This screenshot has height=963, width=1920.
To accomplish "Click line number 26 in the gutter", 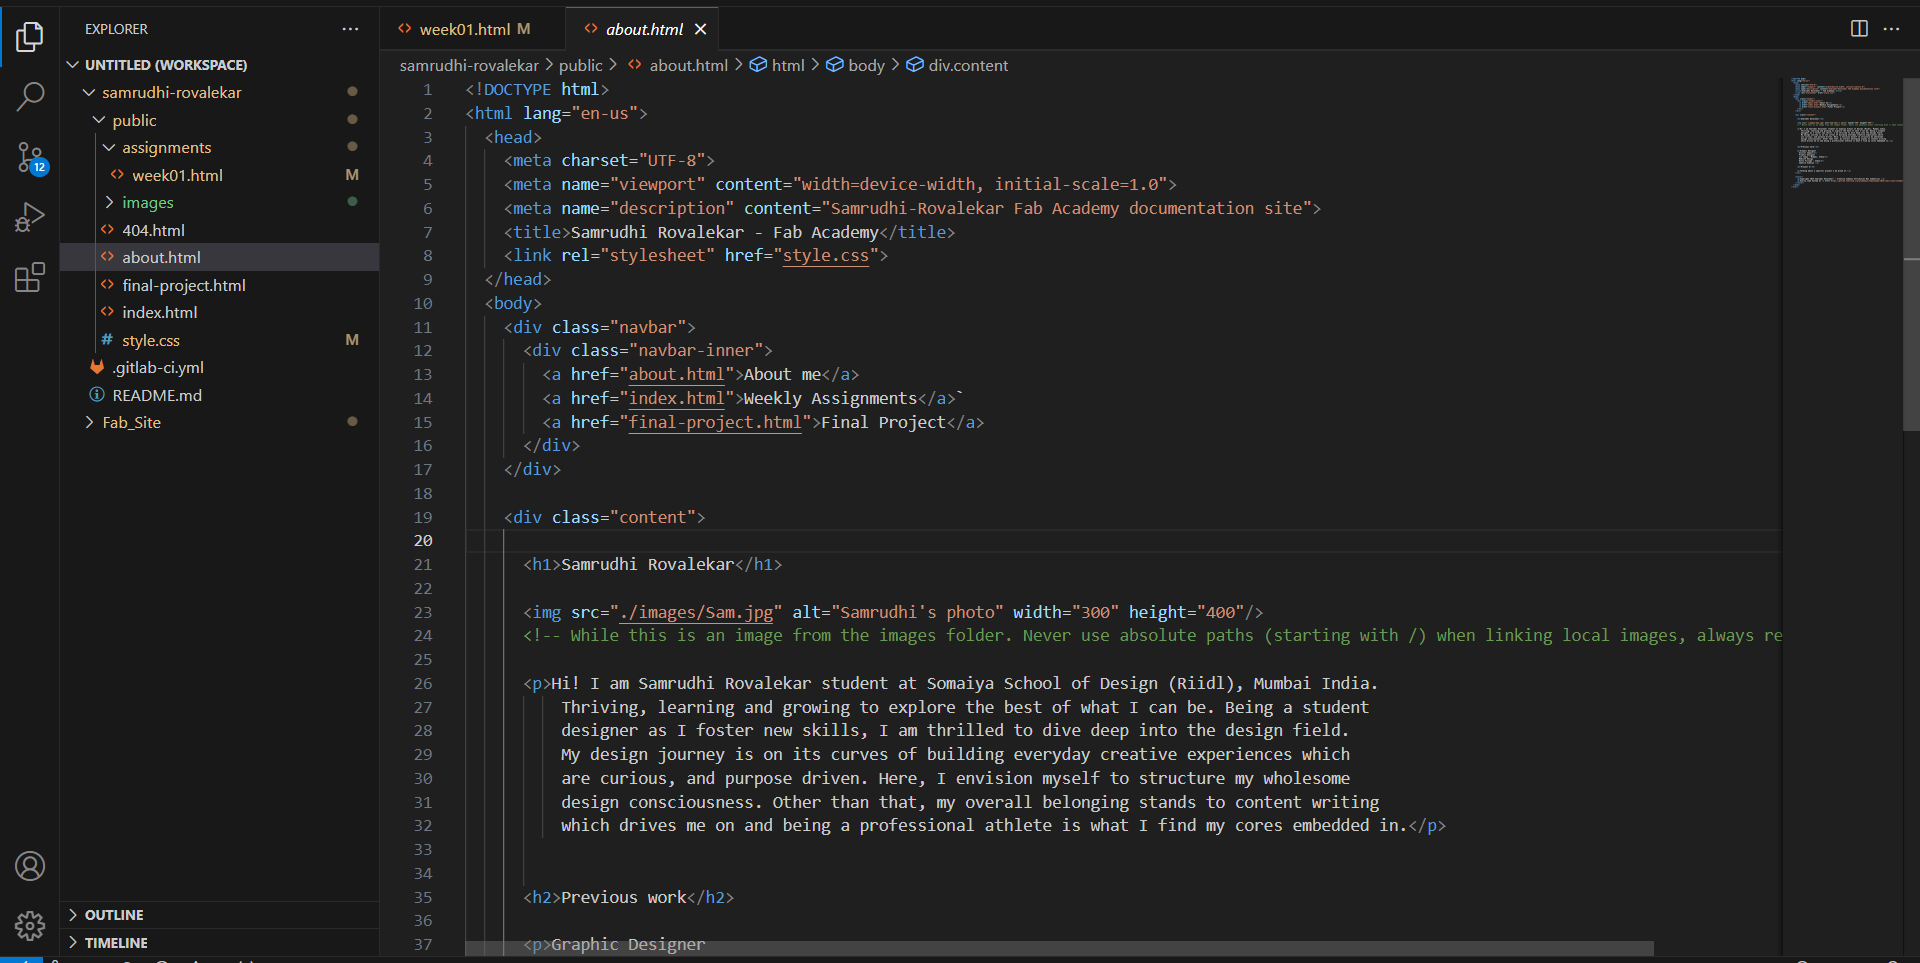I will [423, 684].
